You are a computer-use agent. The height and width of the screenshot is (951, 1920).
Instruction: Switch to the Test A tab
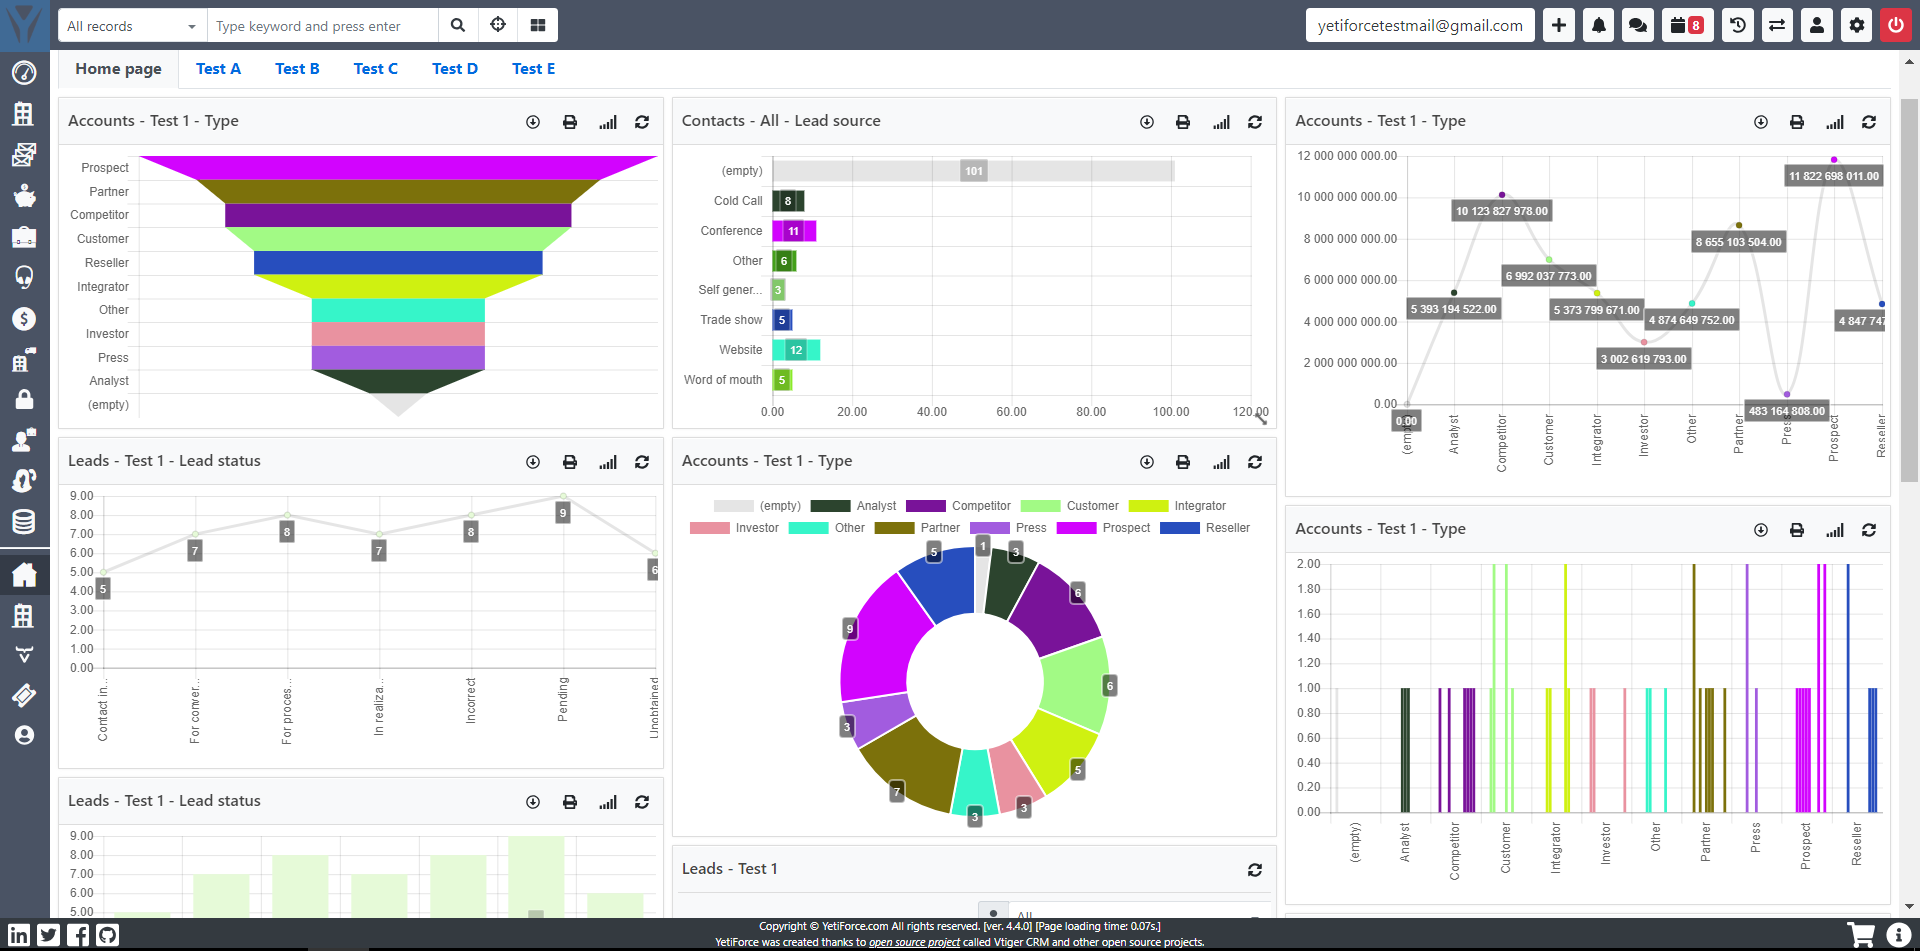click(x=218, y=69)
